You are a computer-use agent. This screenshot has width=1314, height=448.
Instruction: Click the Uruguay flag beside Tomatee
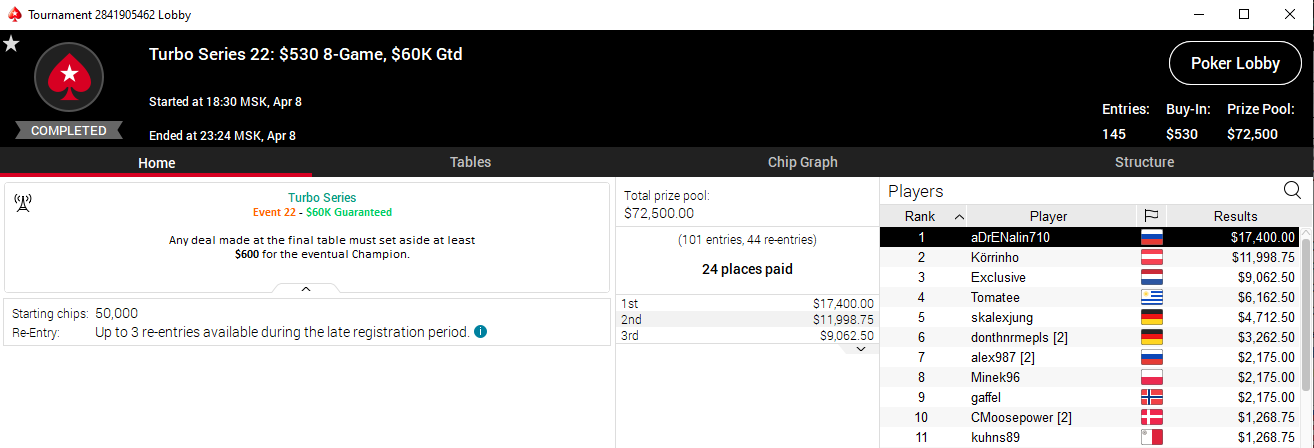tap(1151, 297)
